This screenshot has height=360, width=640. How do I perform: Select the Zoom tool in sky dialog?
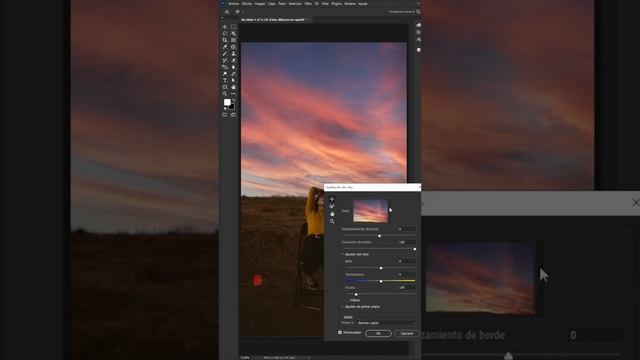point(332,221)
